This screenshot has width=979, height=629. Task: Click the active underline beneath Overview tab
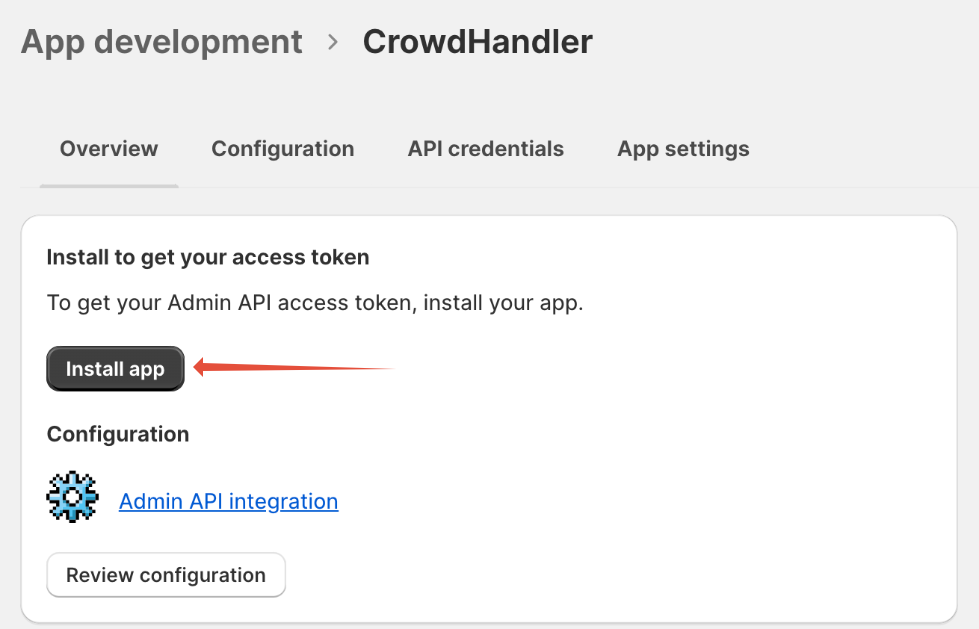point(109,186)
